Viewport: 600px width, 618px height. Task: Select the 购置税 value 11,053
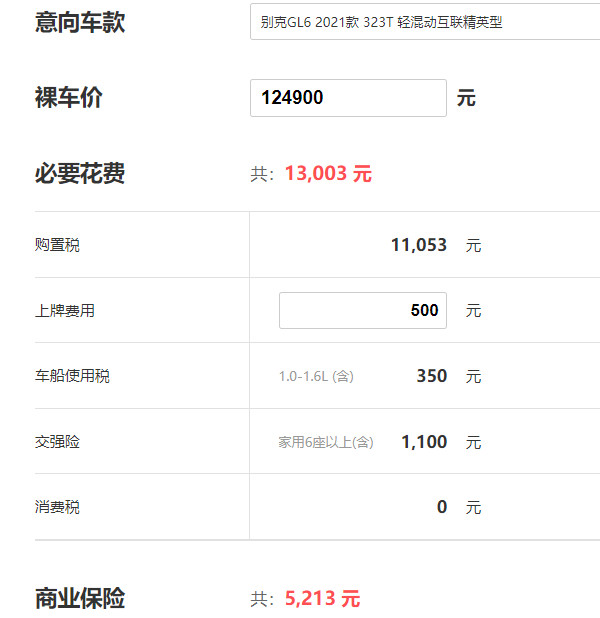pyautogui.click(x=419, y=245)
